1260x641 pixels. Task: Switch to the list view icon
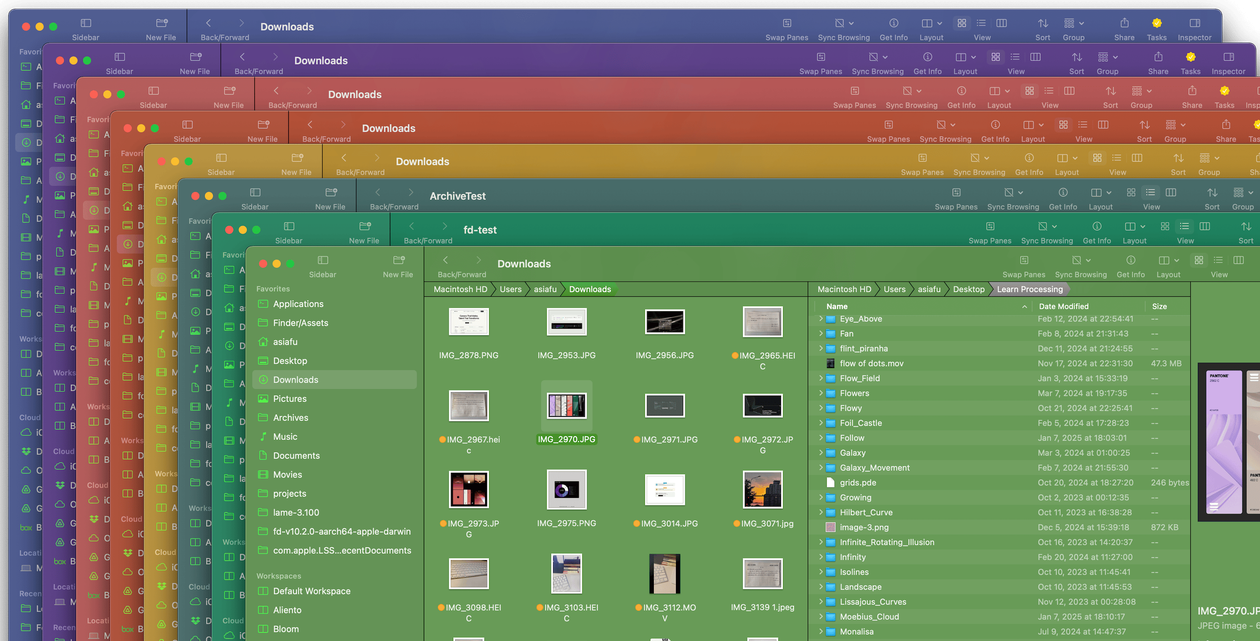click(1218, 260)
